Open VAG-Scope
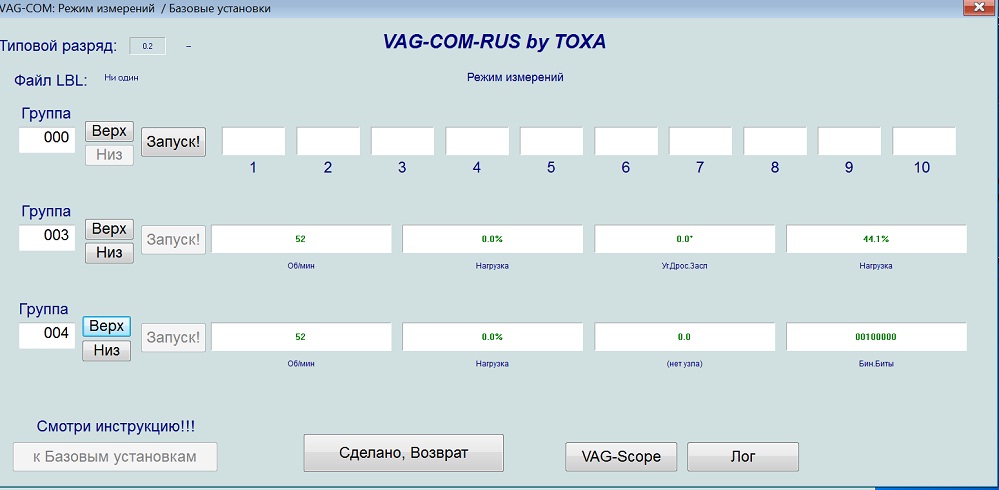999x490 pixels. (x=621, y=457)
